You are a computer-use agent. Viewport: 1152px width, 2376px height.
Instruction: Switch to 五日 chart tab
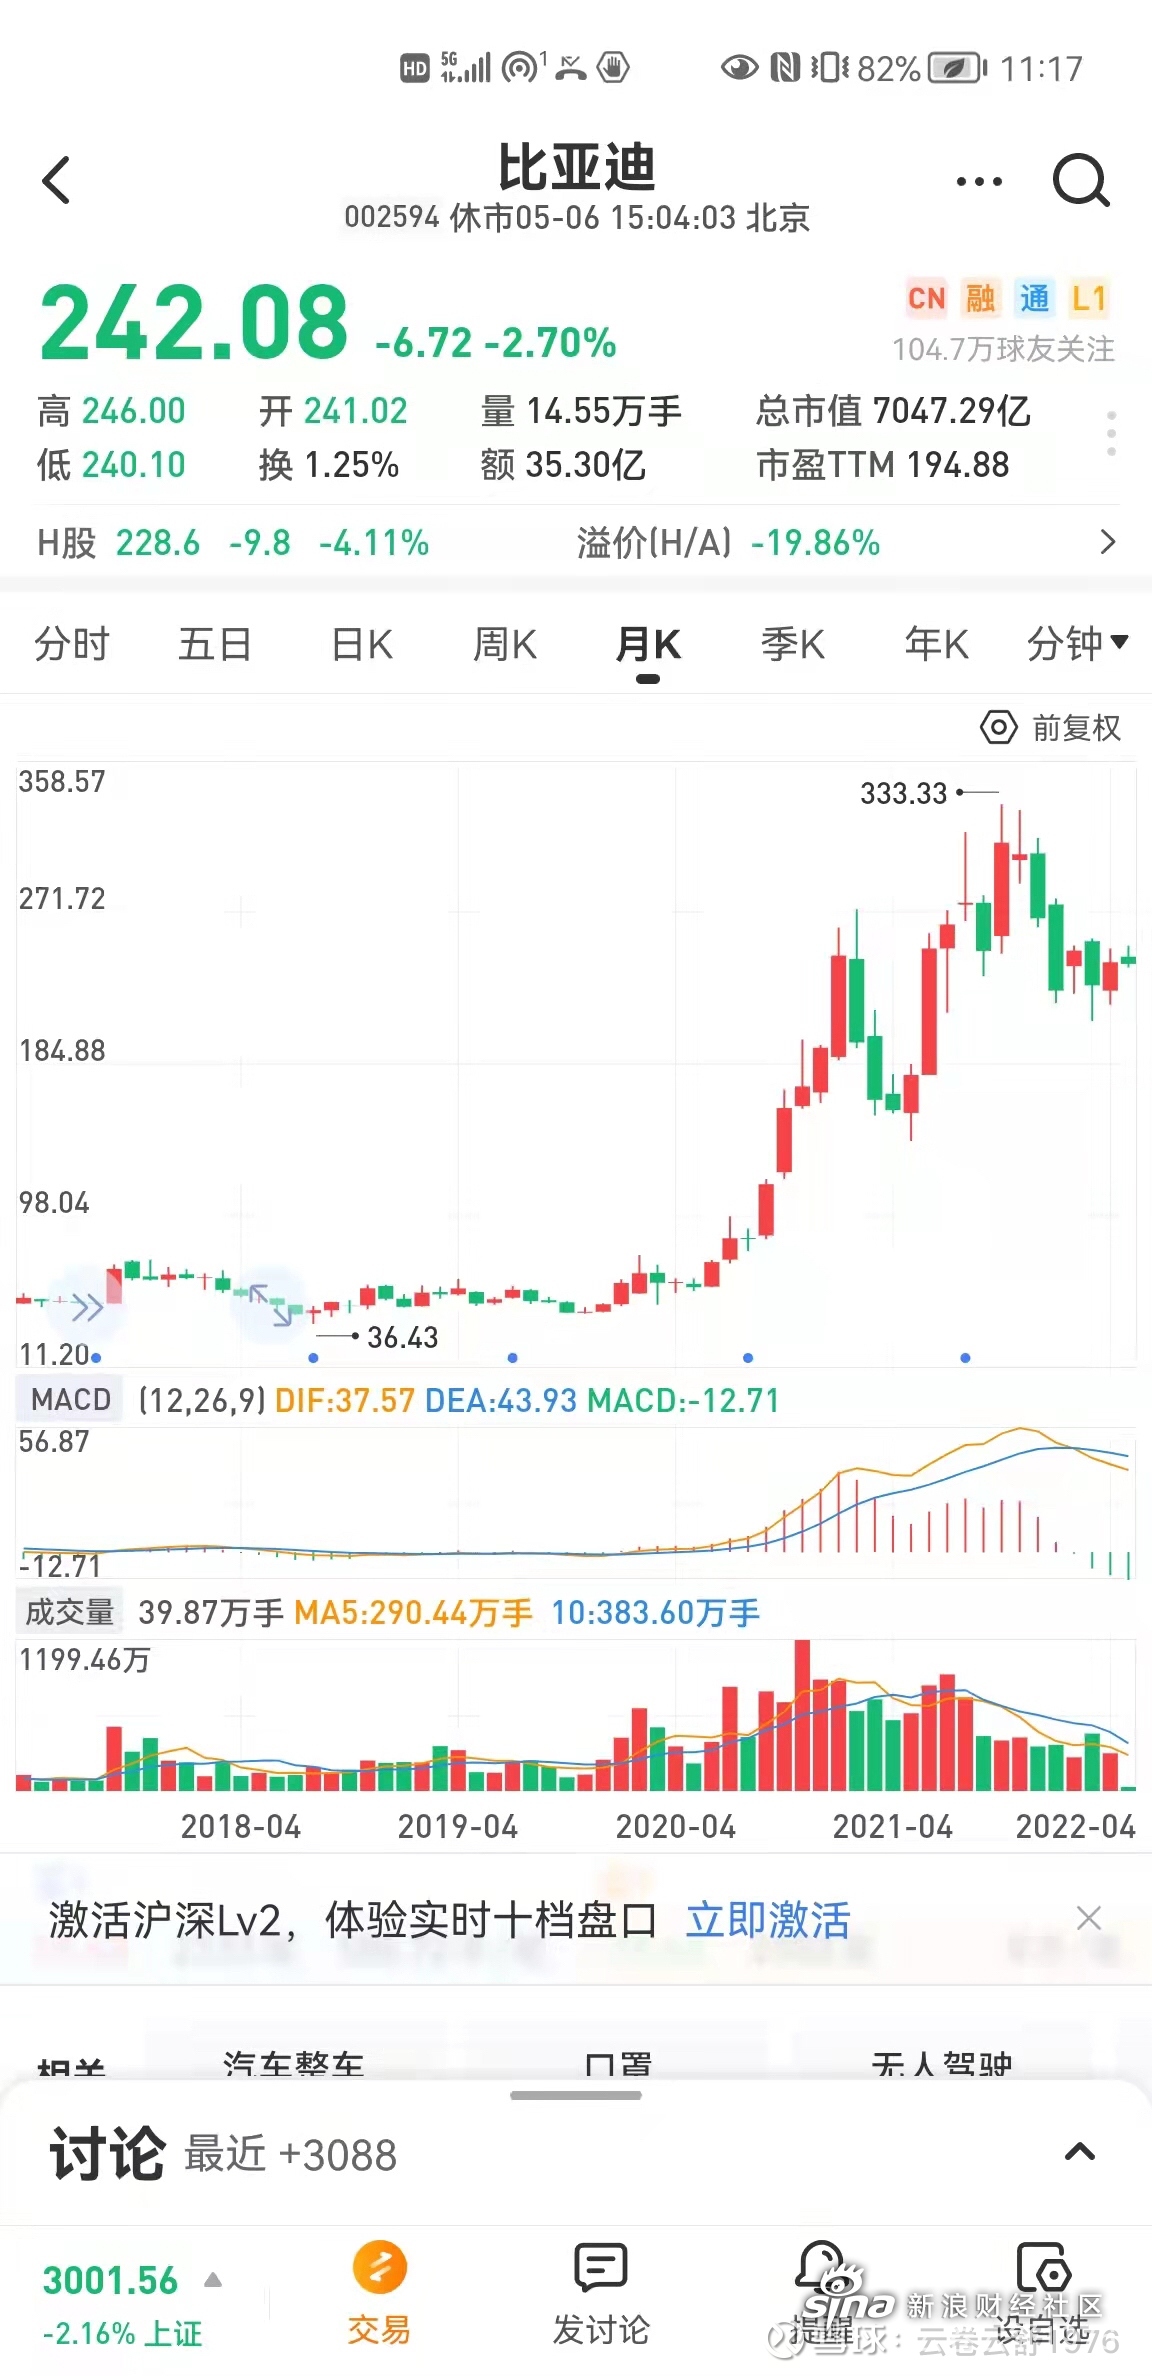214,644
